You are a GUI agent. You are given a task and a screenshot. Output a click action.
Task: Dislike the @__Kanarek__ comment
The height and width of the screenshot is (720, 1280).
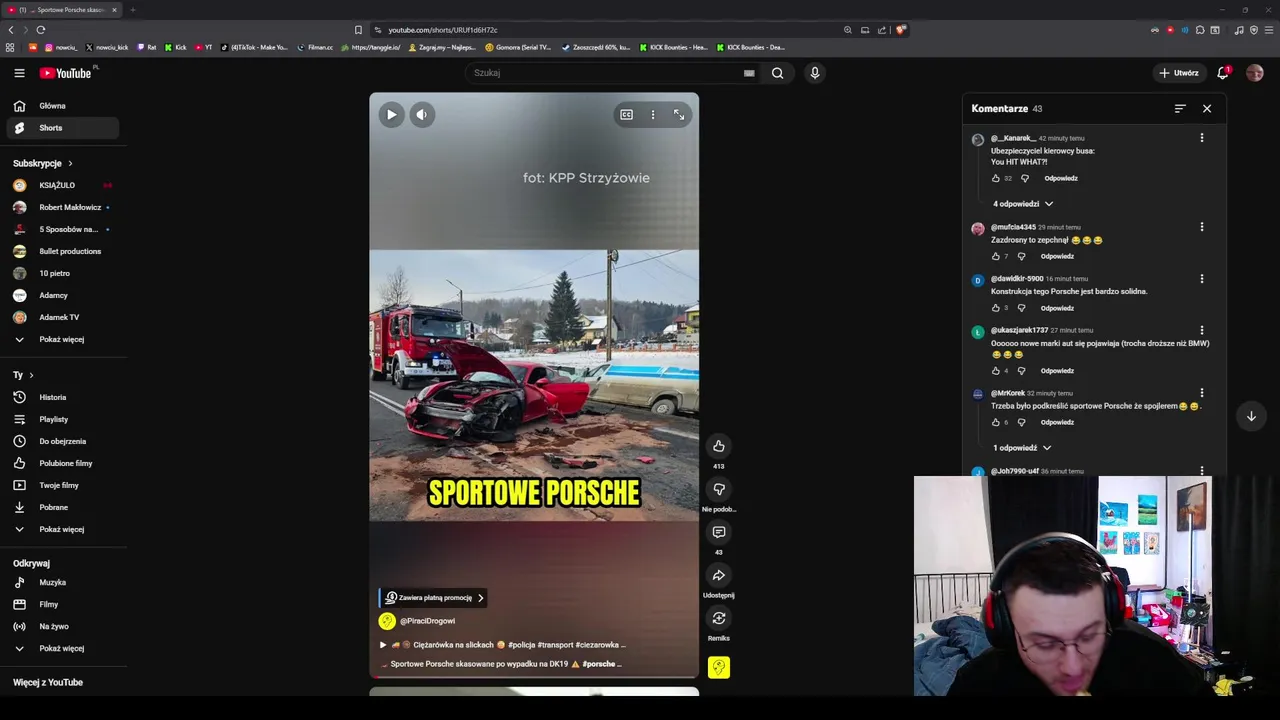[x=1025, y=178]
